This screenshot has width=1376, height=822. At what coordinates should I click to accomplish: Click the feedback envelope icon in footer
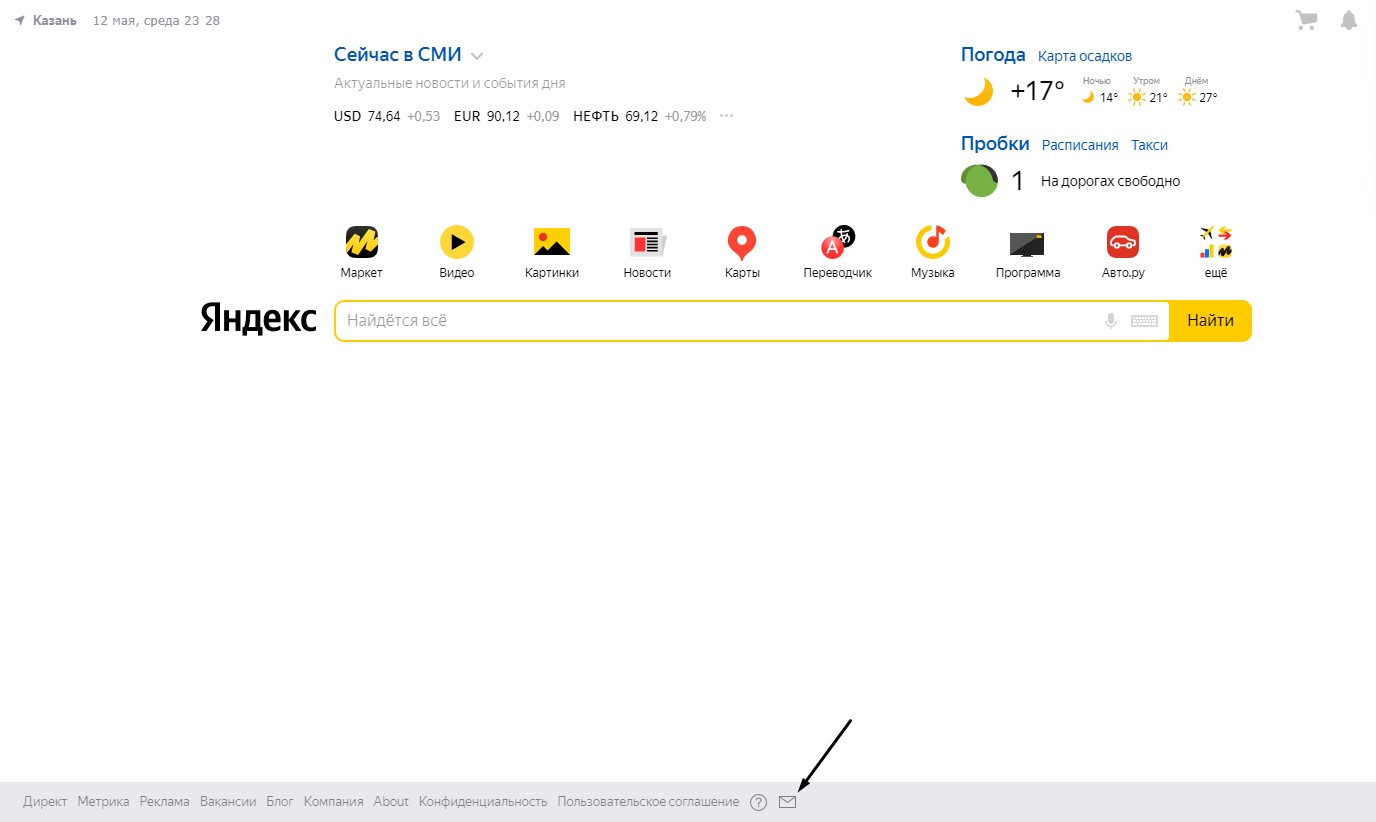coord(788,802)
